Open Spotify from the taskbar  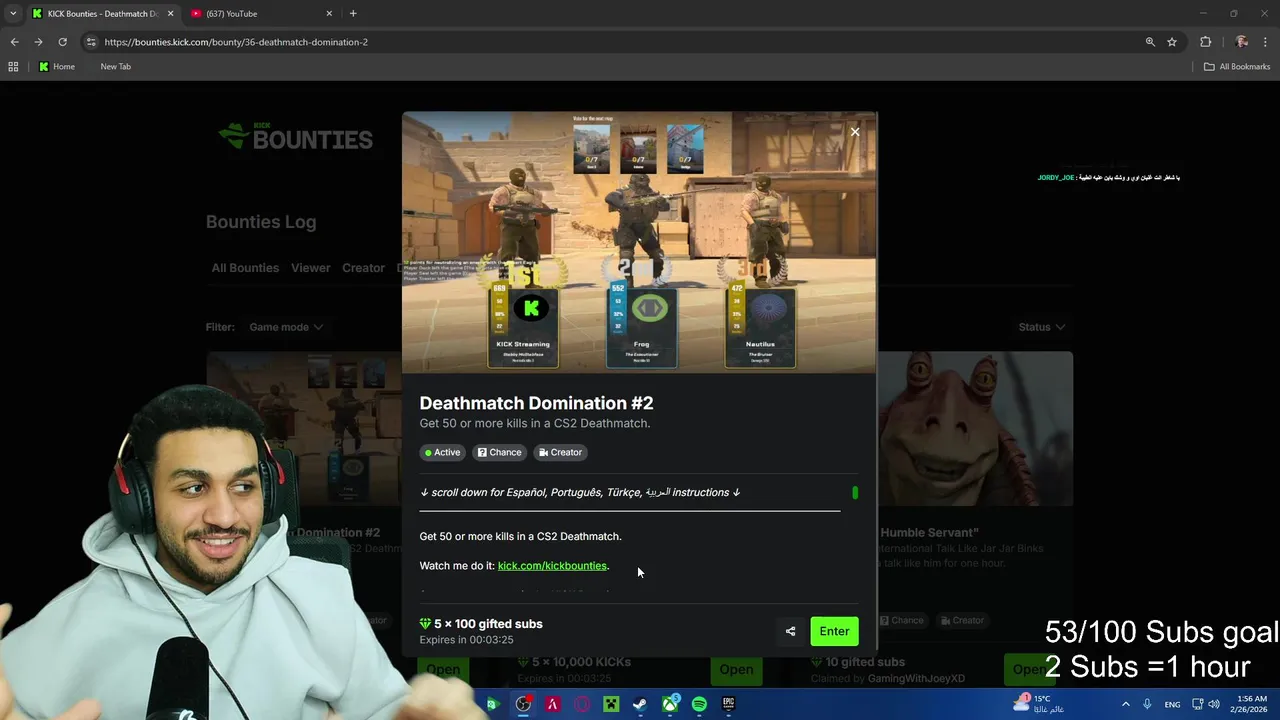(x=699, y=704)
